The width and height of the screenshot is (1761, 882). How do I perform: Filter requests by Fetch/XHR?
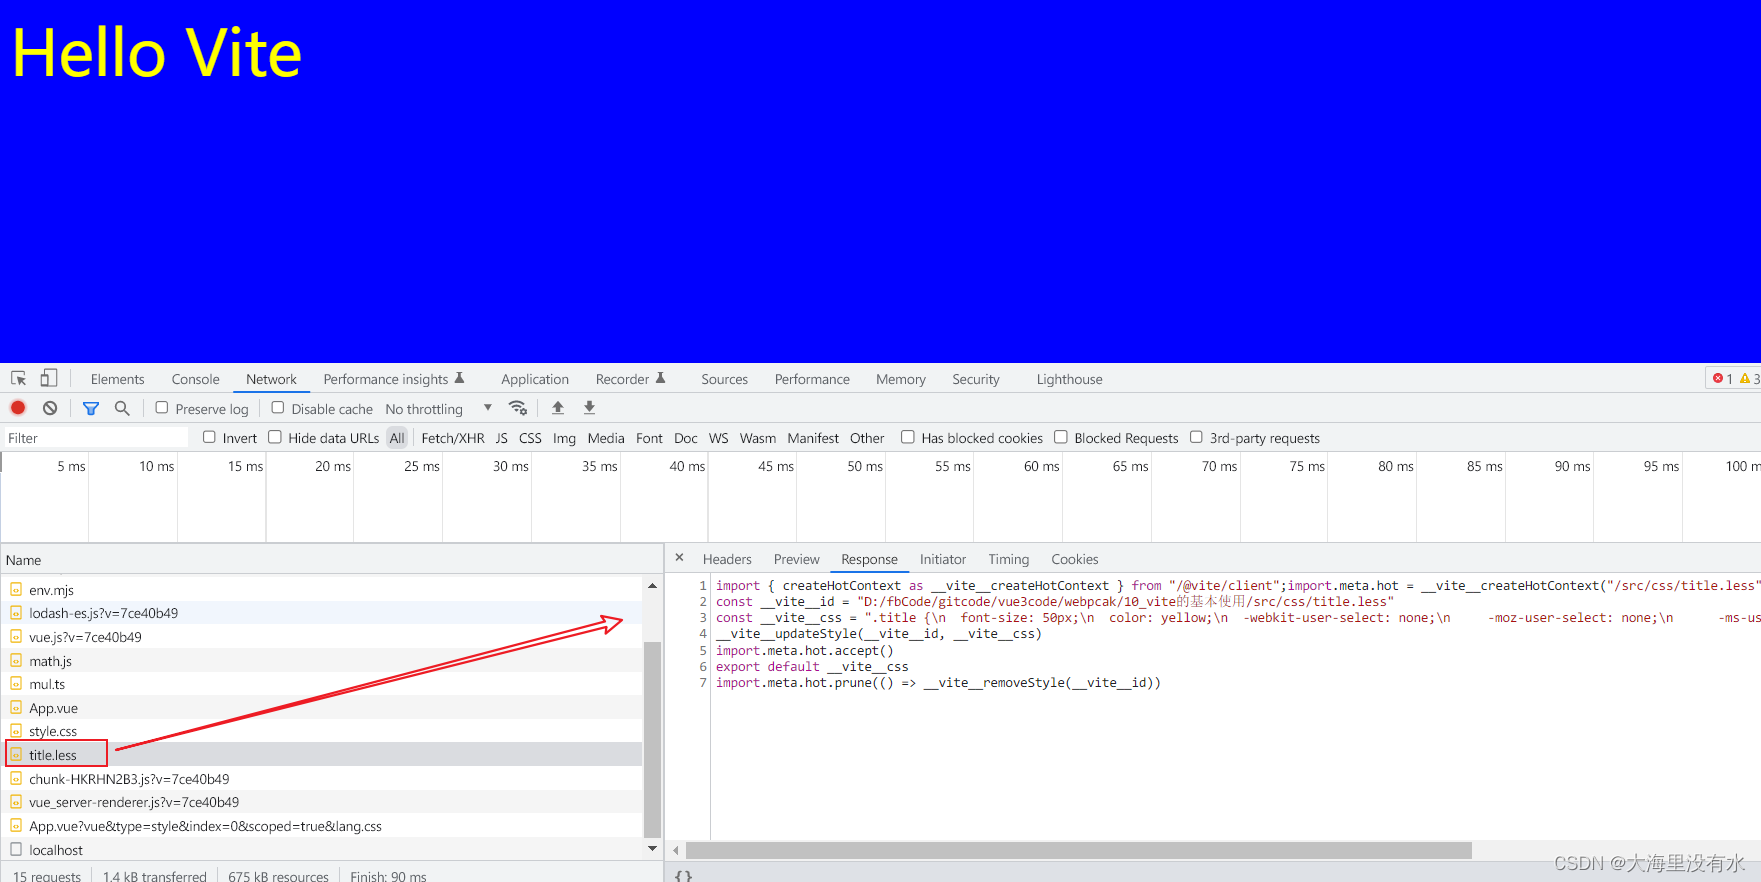(452, 438)
